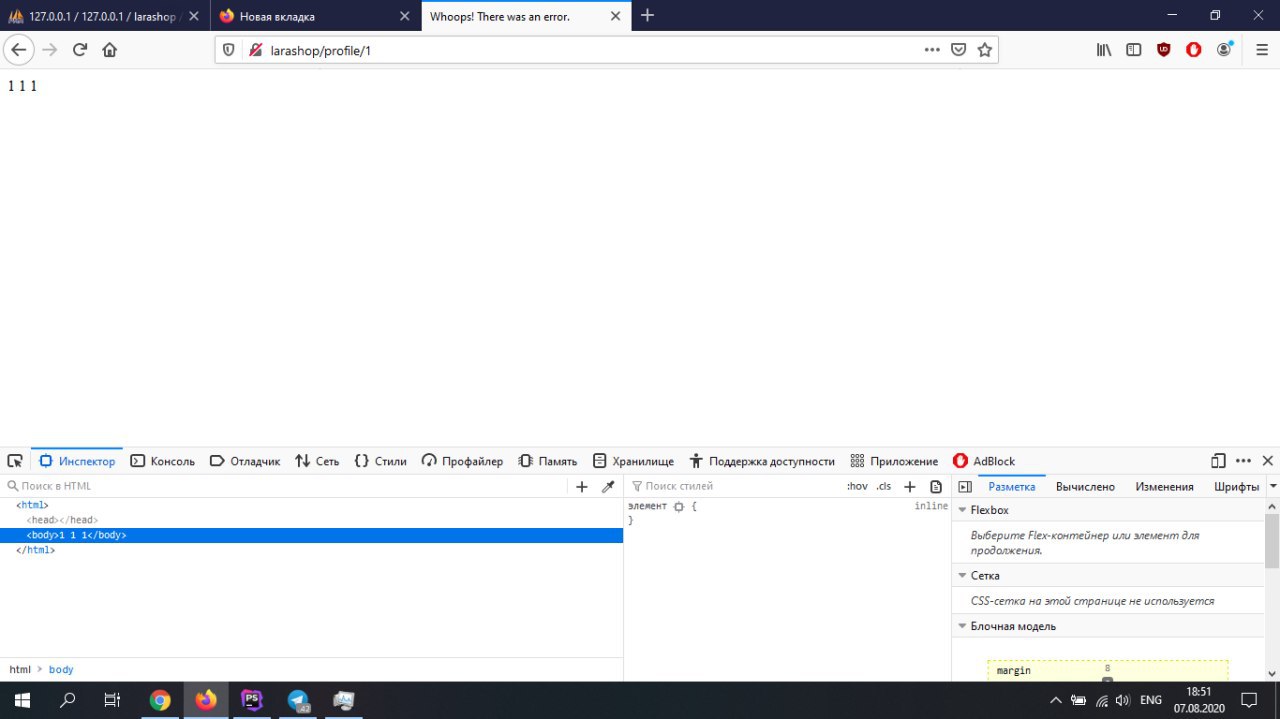The height and width of the screenshot is (719, 1280).
Task: Open the Поддержка доступности tab
Action: [x=761, y=461]
